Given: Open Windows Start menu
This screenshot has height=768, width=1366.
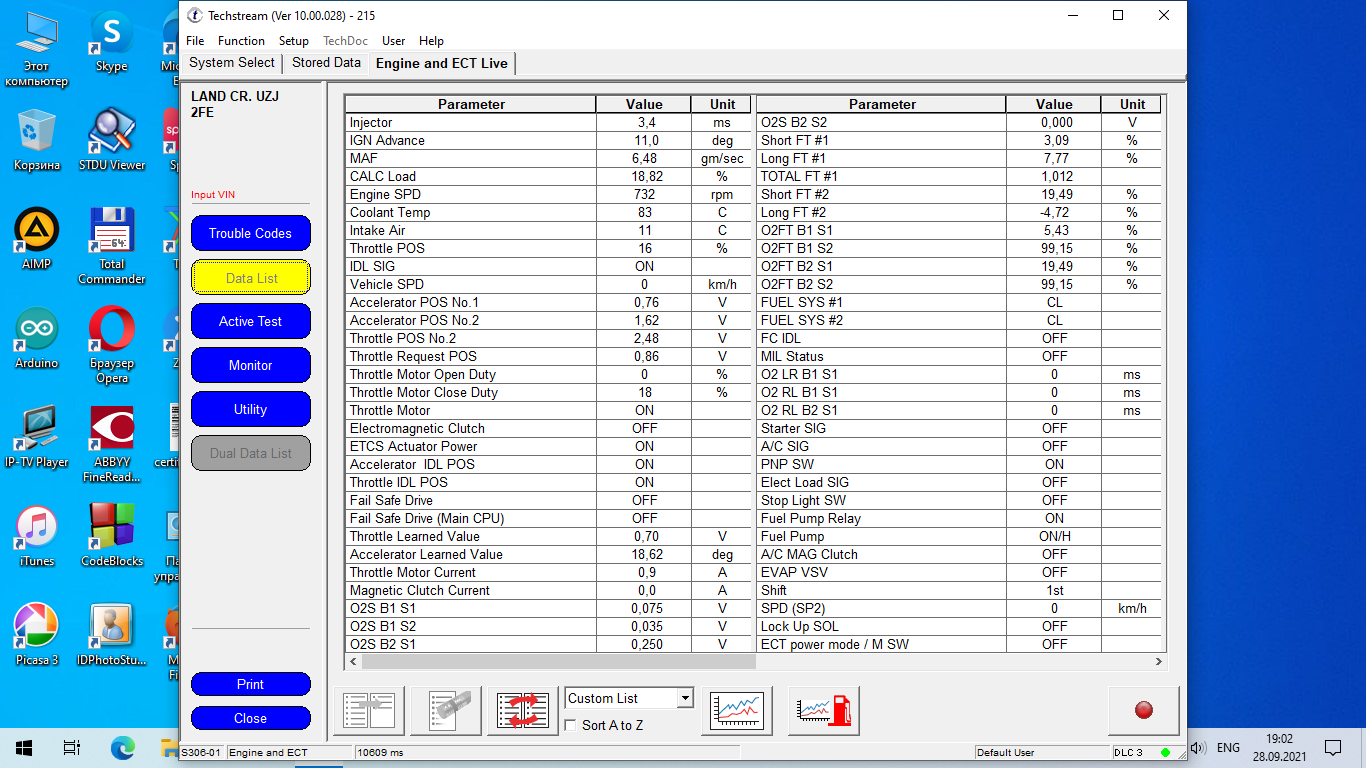Looking at the screenshot, I should 24,748.
